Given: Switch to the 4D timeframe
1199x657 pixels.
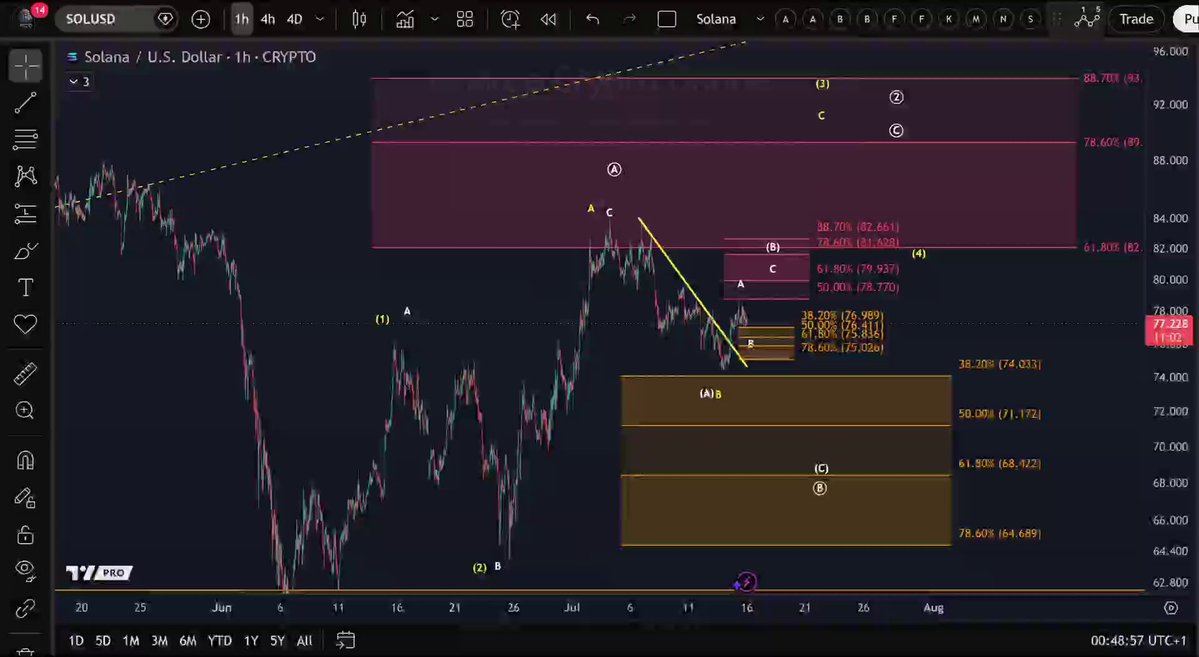Looking at the screenshot, I should coord(294,19).
